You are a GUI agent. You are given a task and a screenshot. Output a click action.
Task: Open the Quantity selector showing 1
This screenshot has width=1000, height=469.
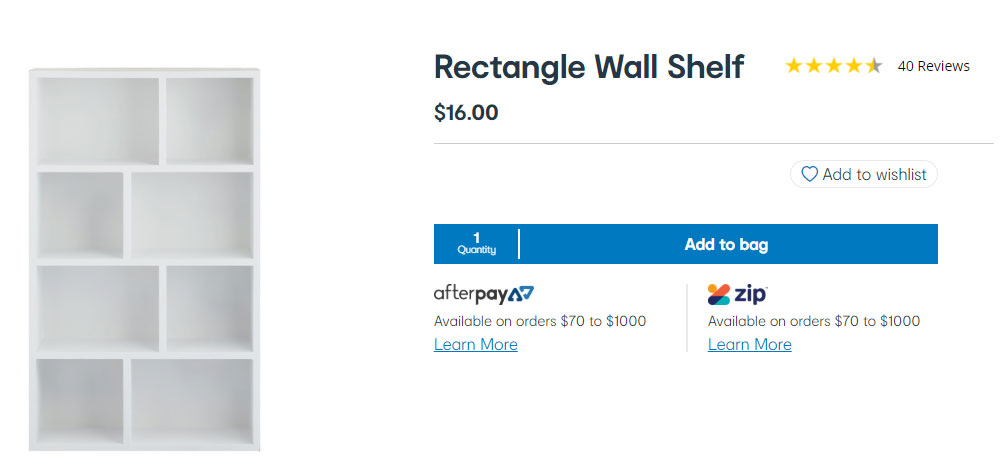[476, 244]
